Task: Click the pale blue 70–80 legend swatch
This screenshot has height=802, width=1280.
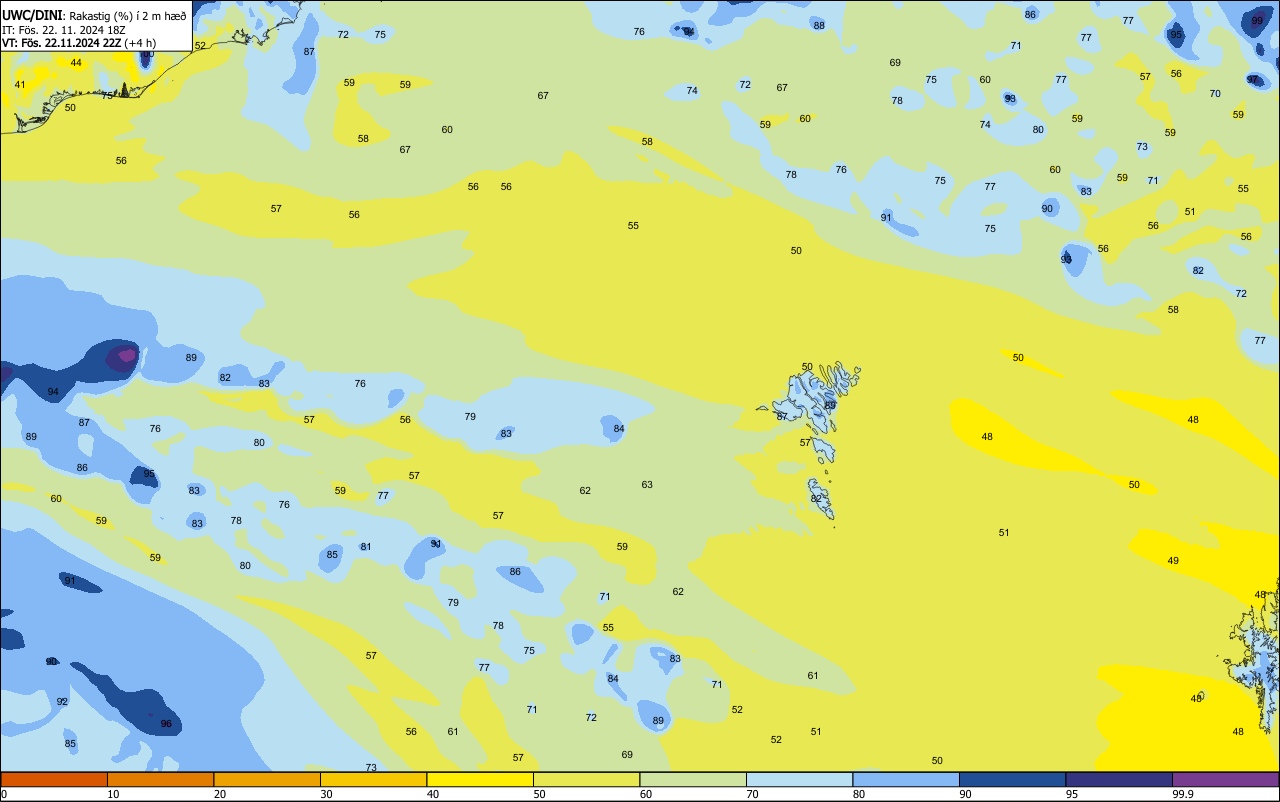Action: tap(799, 779)
